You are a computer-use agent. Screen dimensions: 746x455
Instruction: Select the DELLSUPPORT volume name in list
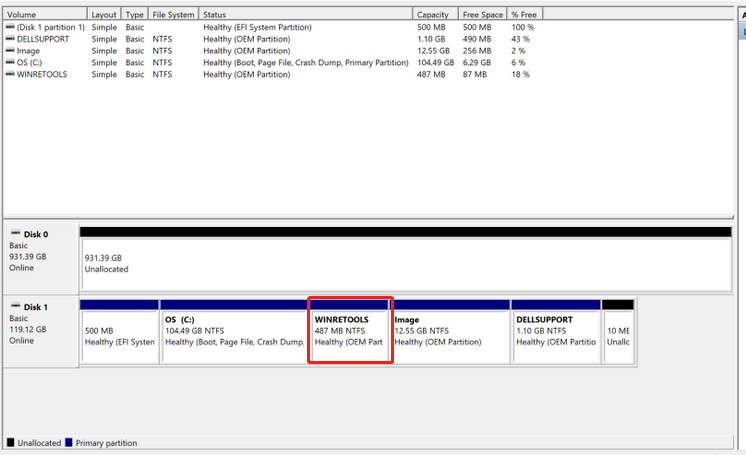click(x=43, y=39)
